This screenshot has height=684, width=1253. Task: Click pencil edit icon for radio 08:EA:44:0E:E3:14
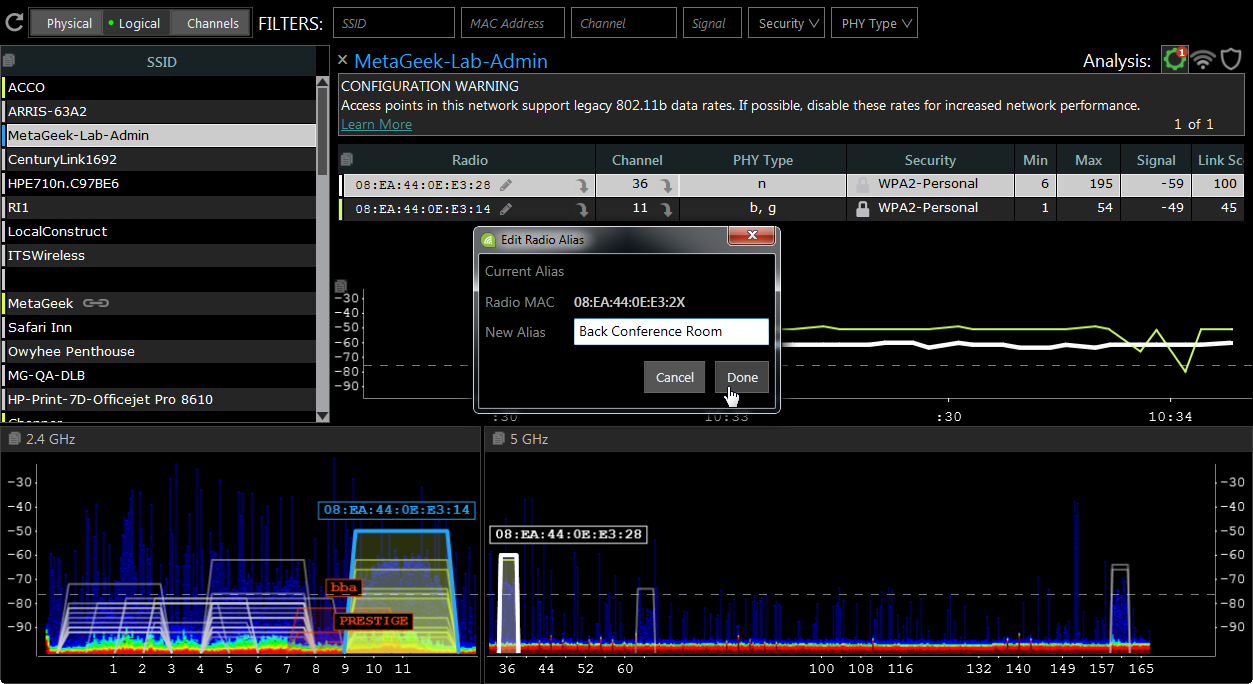click(507, 209)
